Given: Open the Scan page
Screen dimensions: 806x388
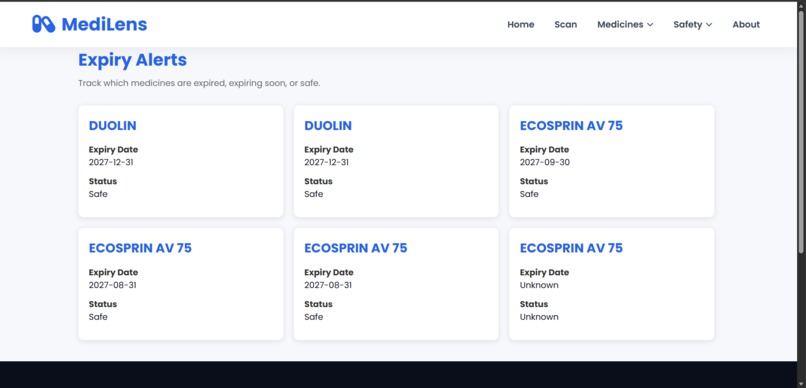Looking at the screenshot, I should pos(565,24).
